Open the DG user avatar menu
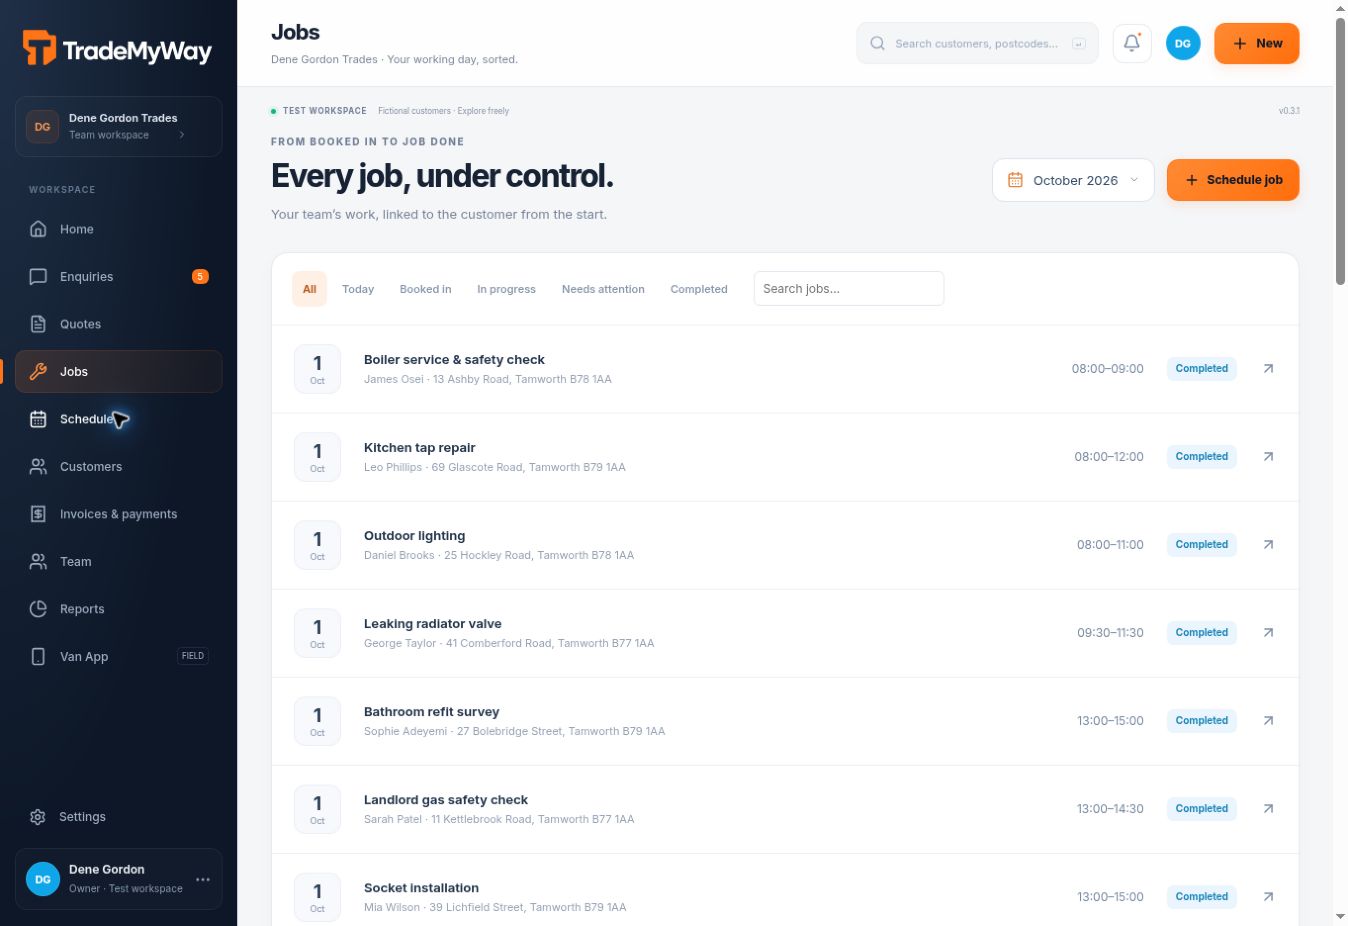Image resolution: width=1348 pixels, height=926 pixels. [x=1183, y=43]
